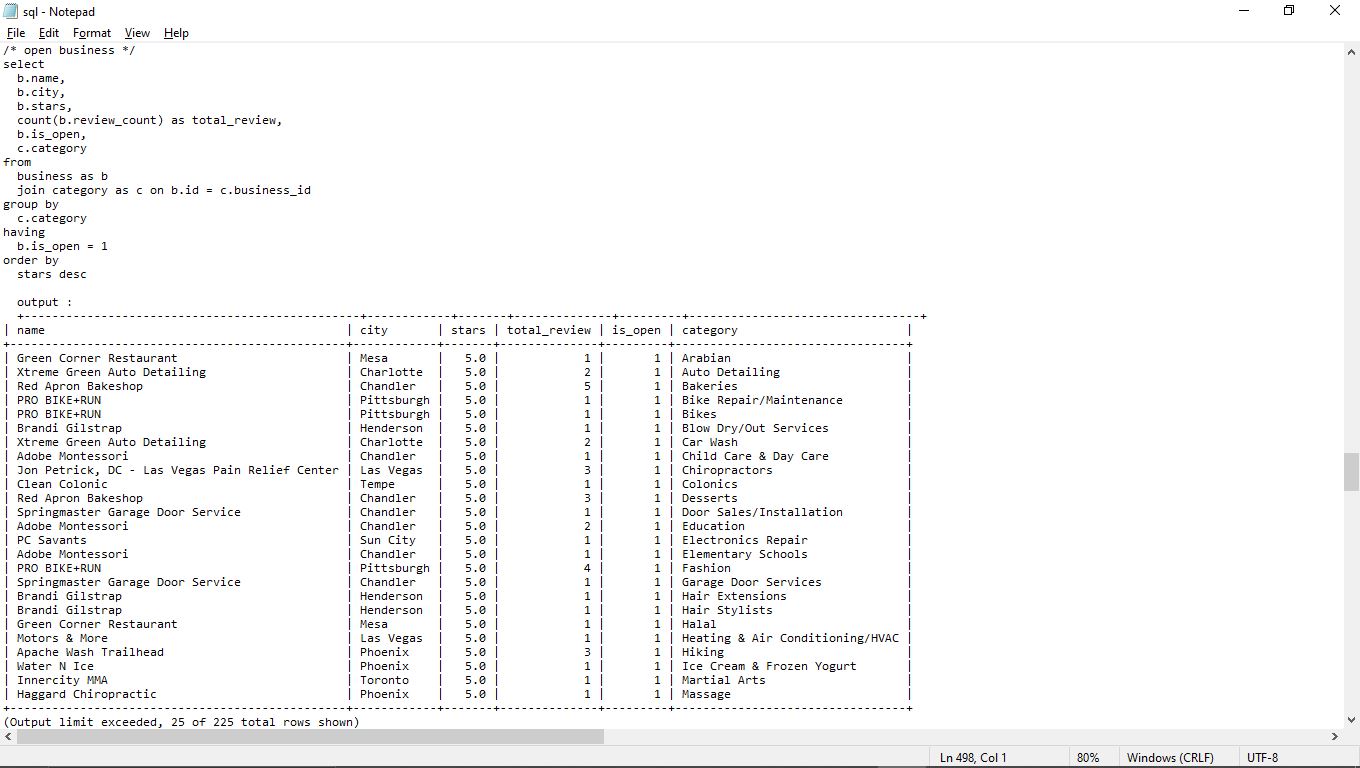This screenshot has width=1360, height=768.
Task: Click the 'Ice Cream & Frozen Yogurt' category cell
Action: [x=769, y=666]
